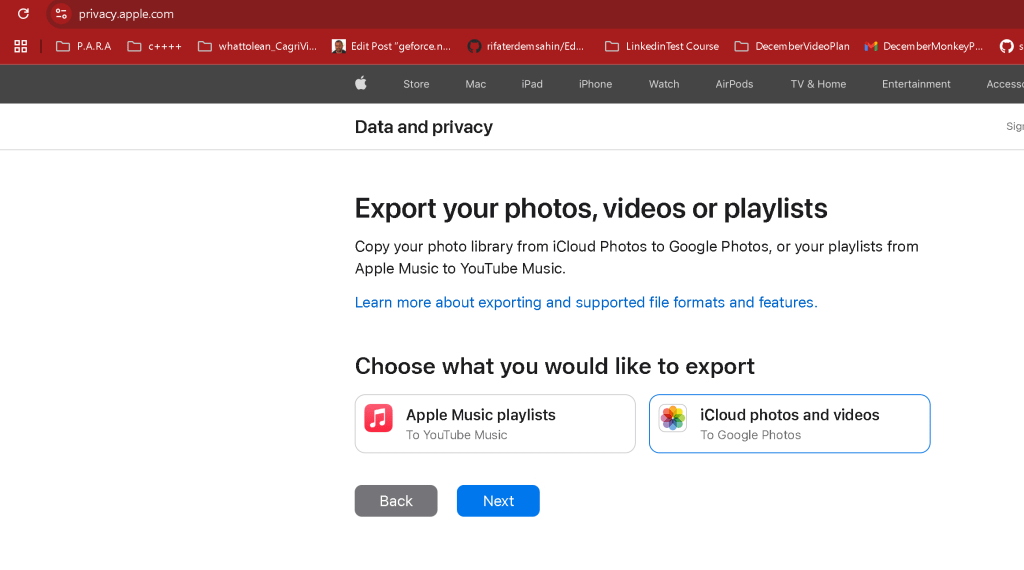This screenshot has width=1024, height=570.
Task: Open the Store menu item
Action: (416, 84)
